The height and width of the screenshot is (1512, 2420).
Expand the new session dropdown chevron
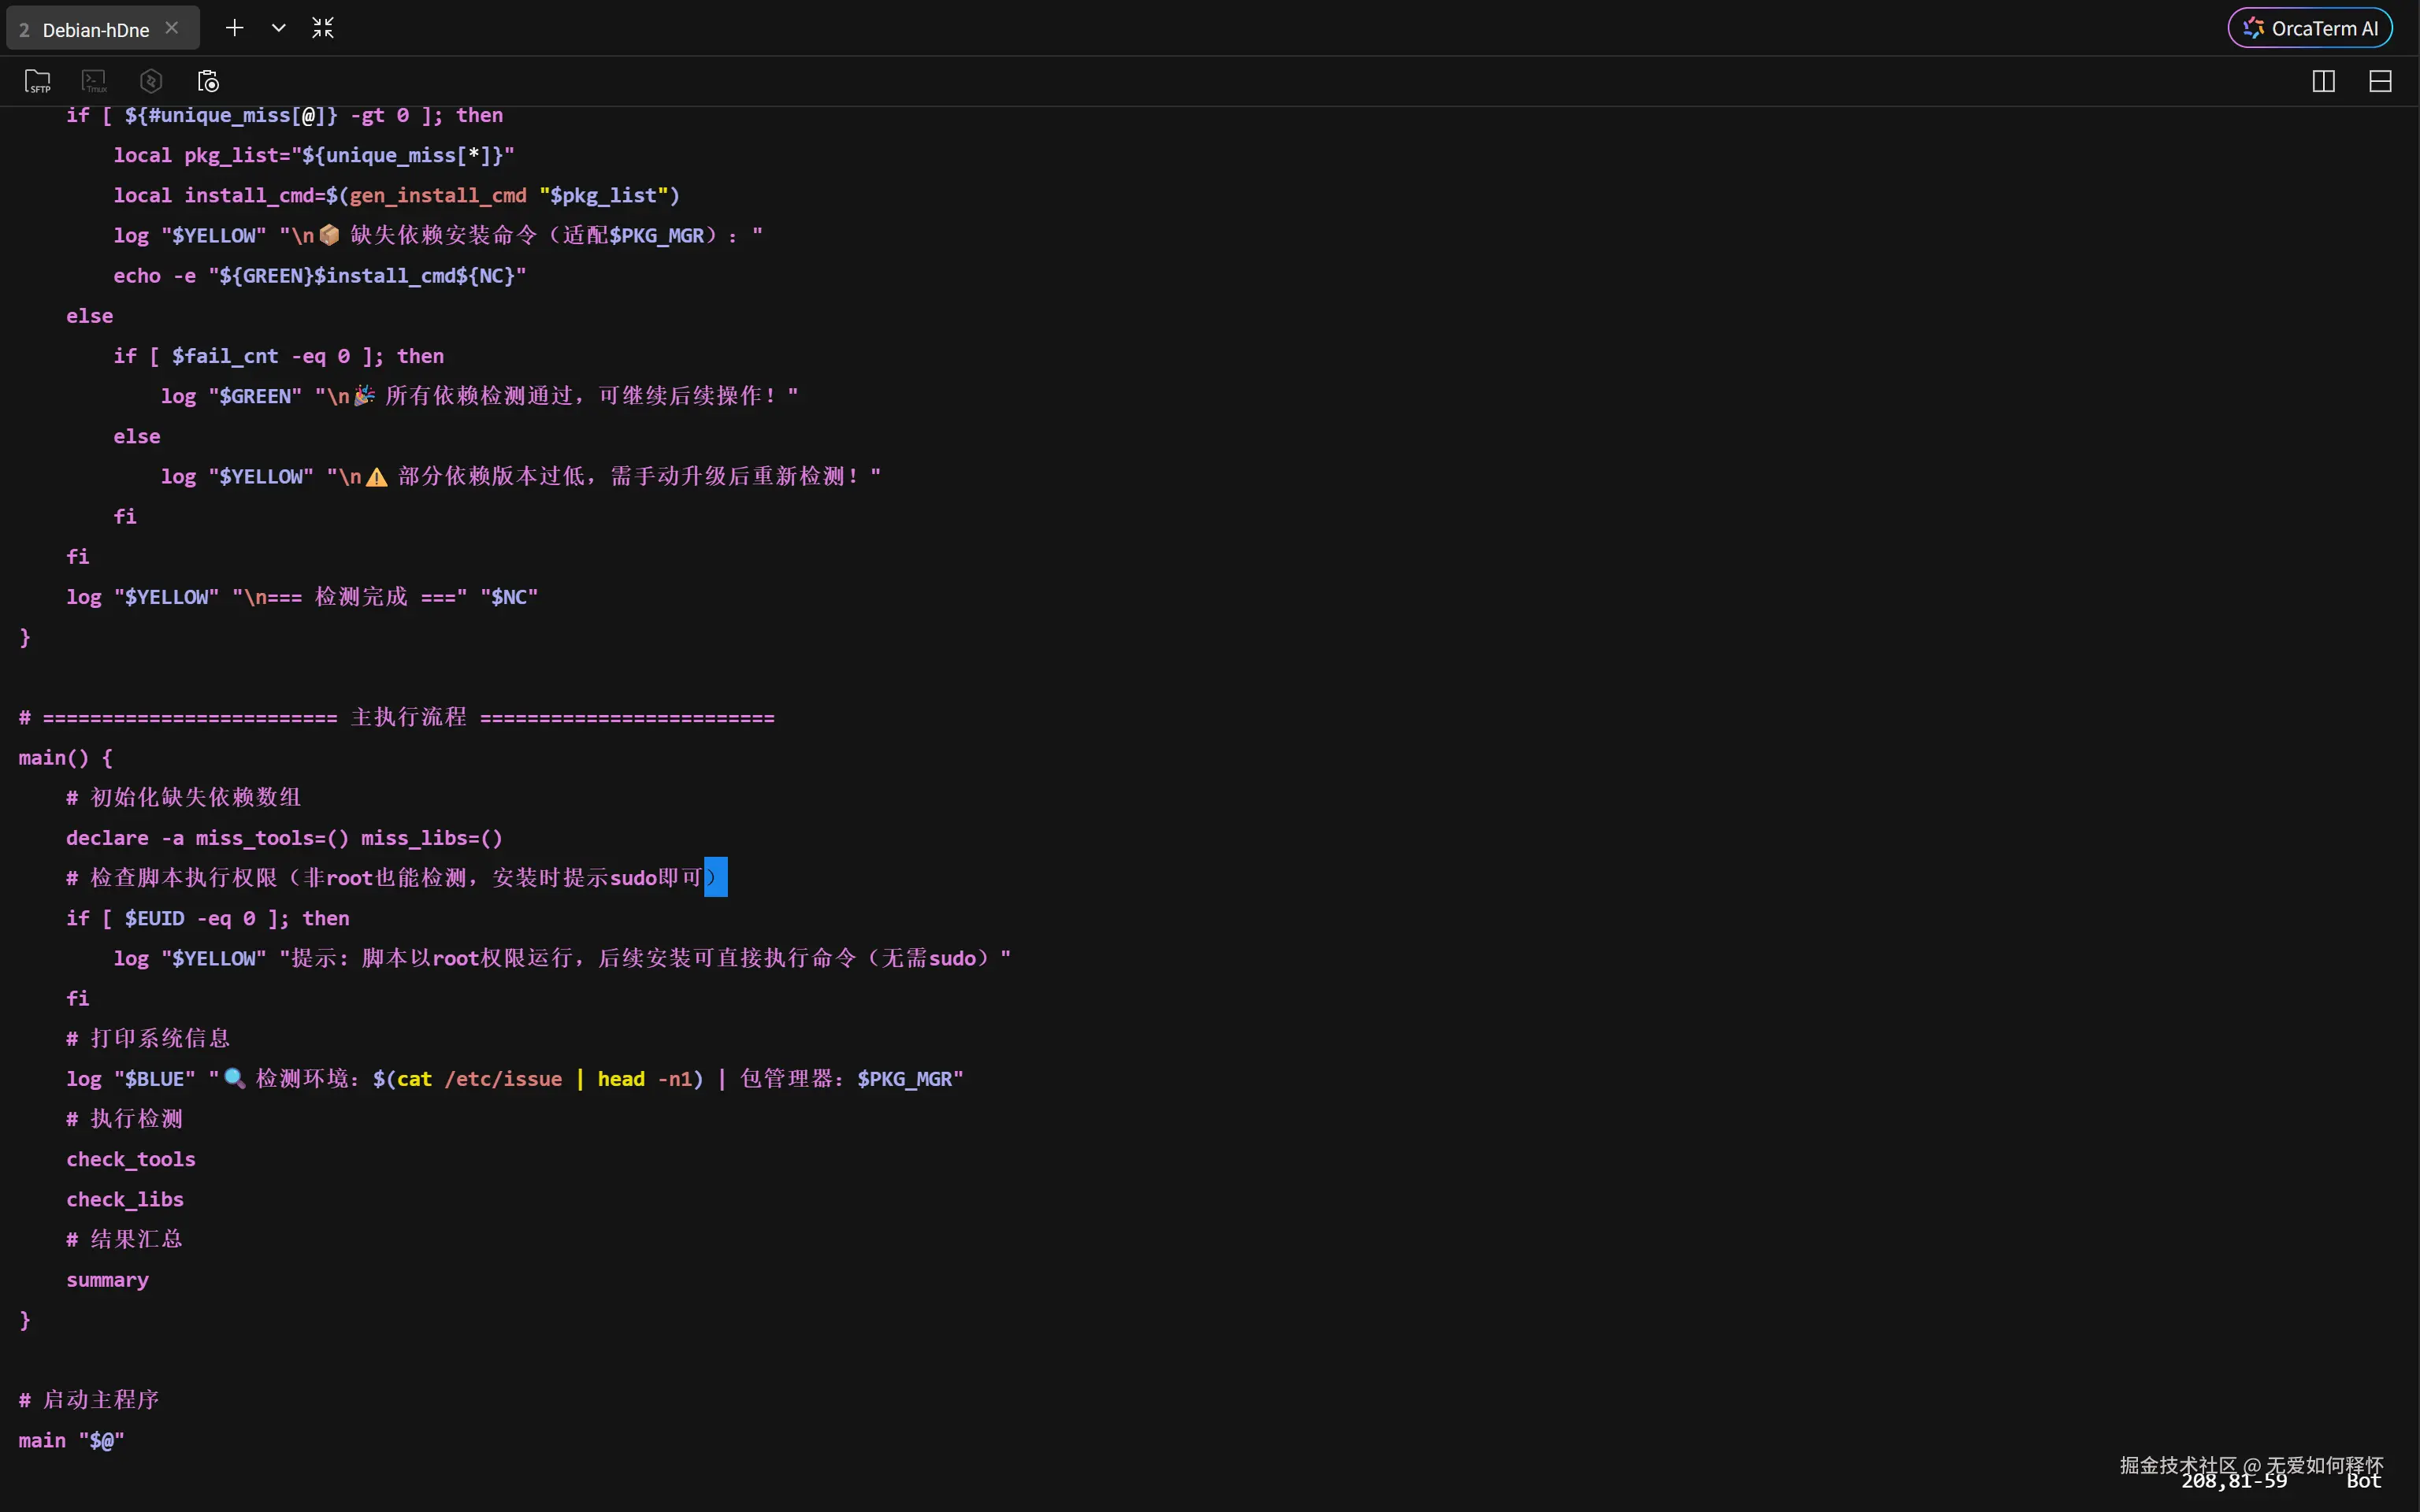(x=279, y=28)
